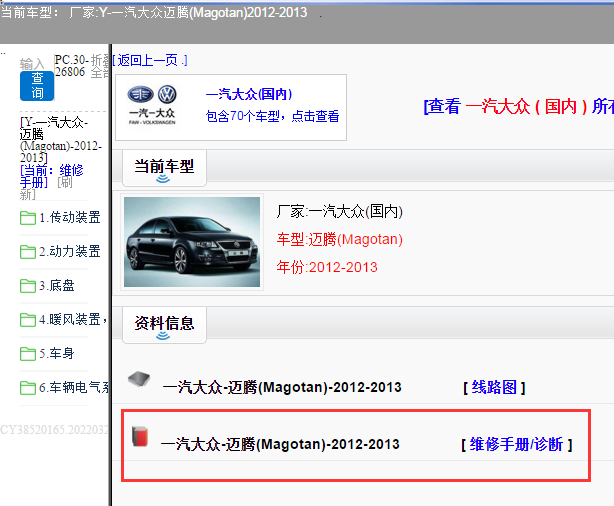The width and height of the screenshot is (614, 506).
Task: Open folder icon for 5.车身
Action: coord(28,354)
